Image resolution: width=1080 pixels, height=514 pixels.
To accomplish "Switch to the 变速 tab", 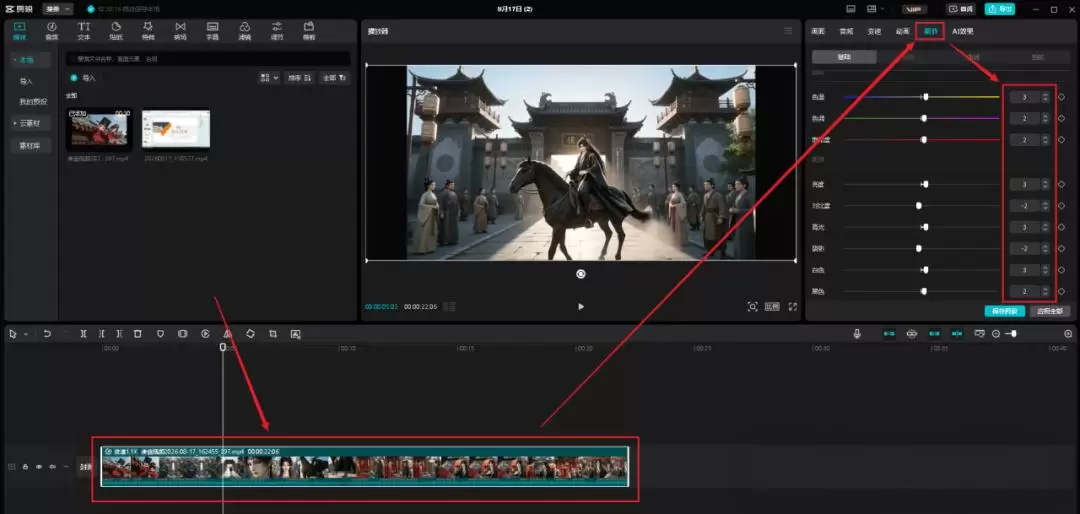I will [874, 31].
